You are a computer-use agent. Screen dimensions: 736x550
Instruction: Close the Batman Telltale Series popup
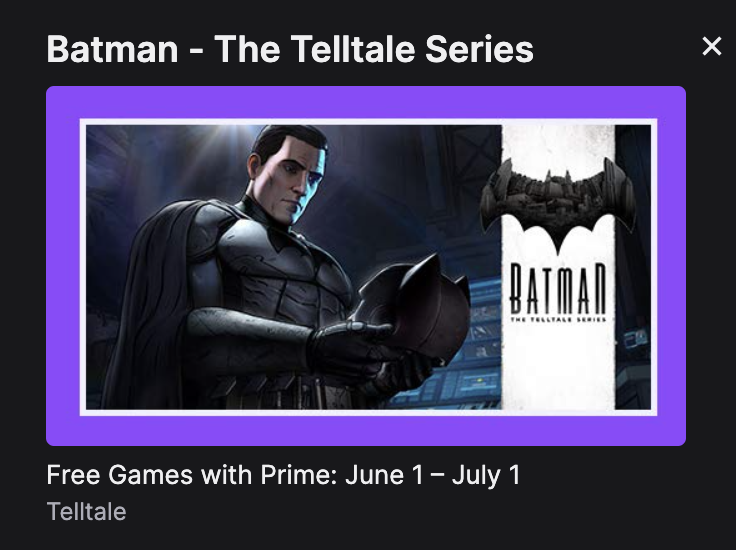(x=711, y=46)
